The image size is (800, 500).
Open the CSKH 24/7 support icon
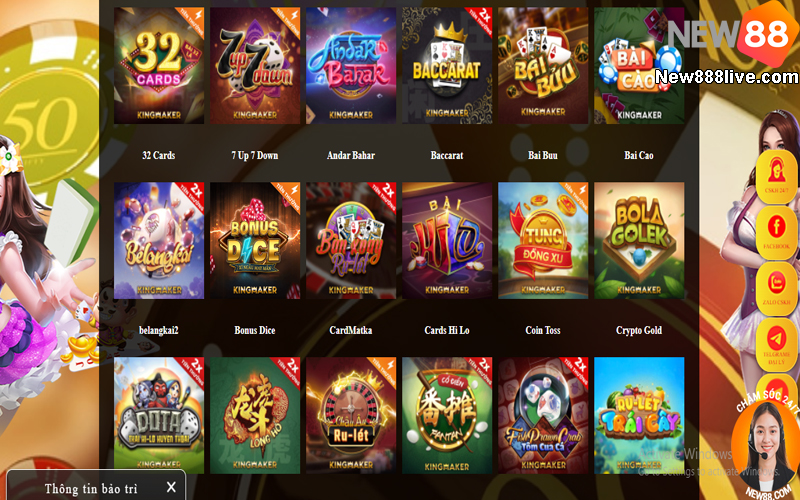(776, 176)
